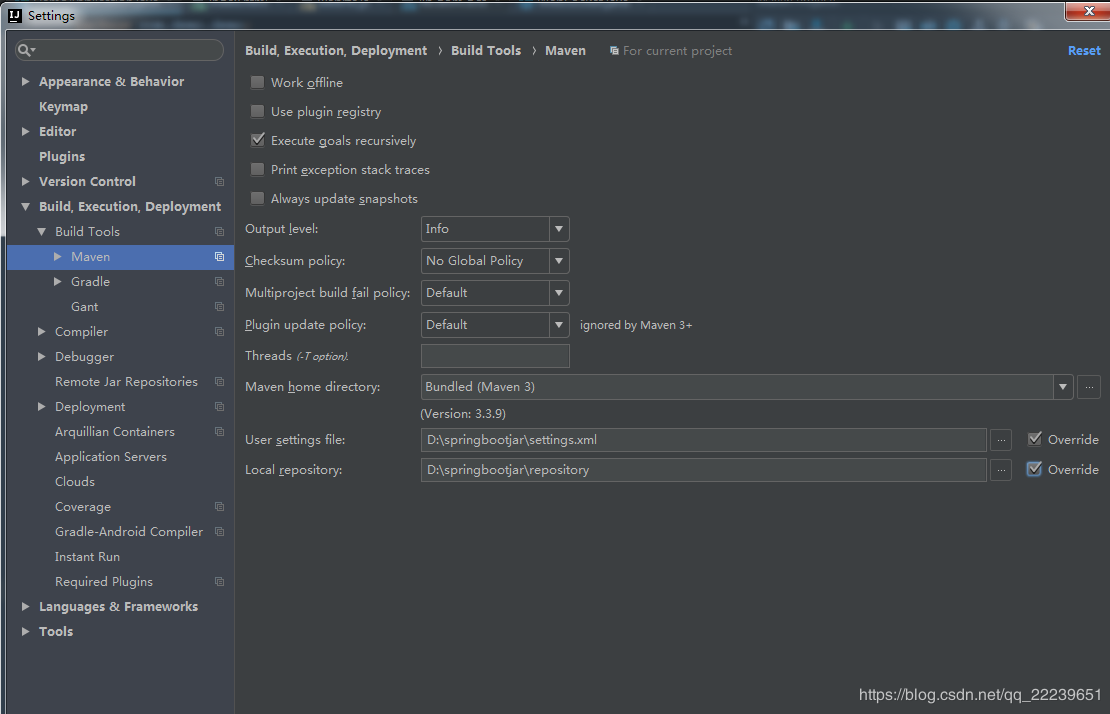Click Build Tools in the breadcrumb
This screenshot has height=714, width=1110.
point(486,51)
